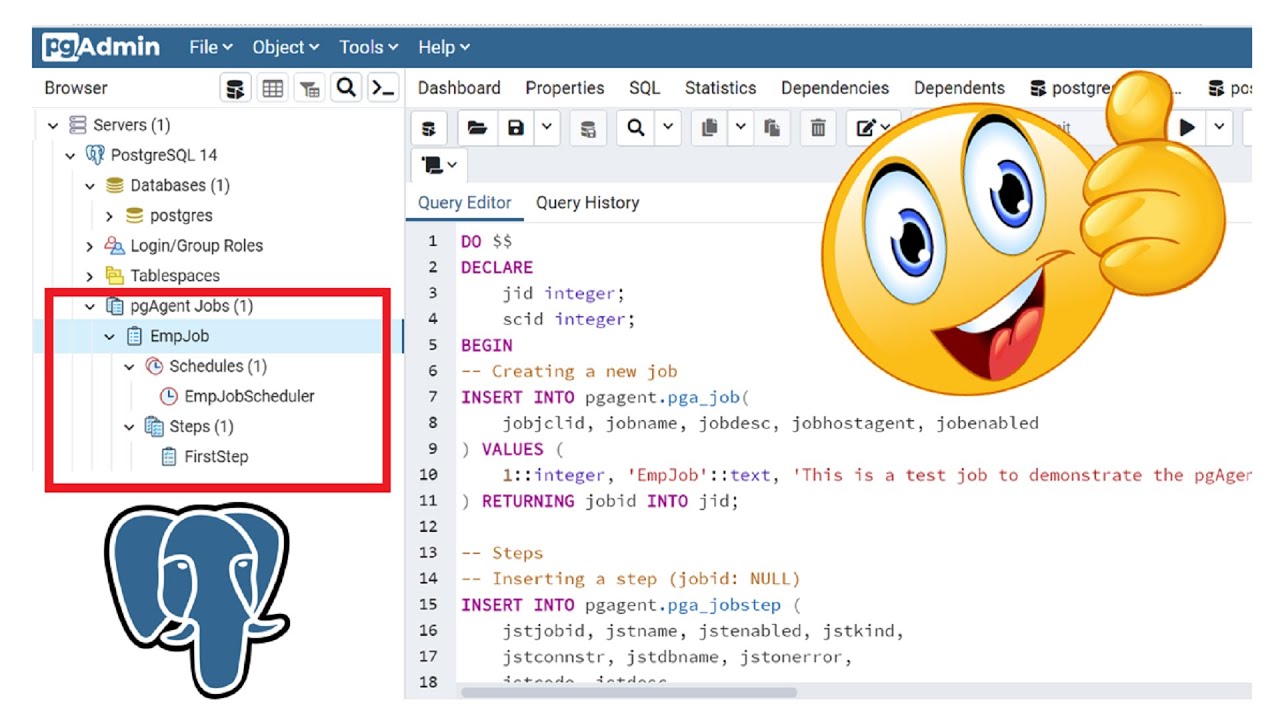Run the query with Execute play button
Viewport: 1280px width, 720px height.
pos(1188,128)
